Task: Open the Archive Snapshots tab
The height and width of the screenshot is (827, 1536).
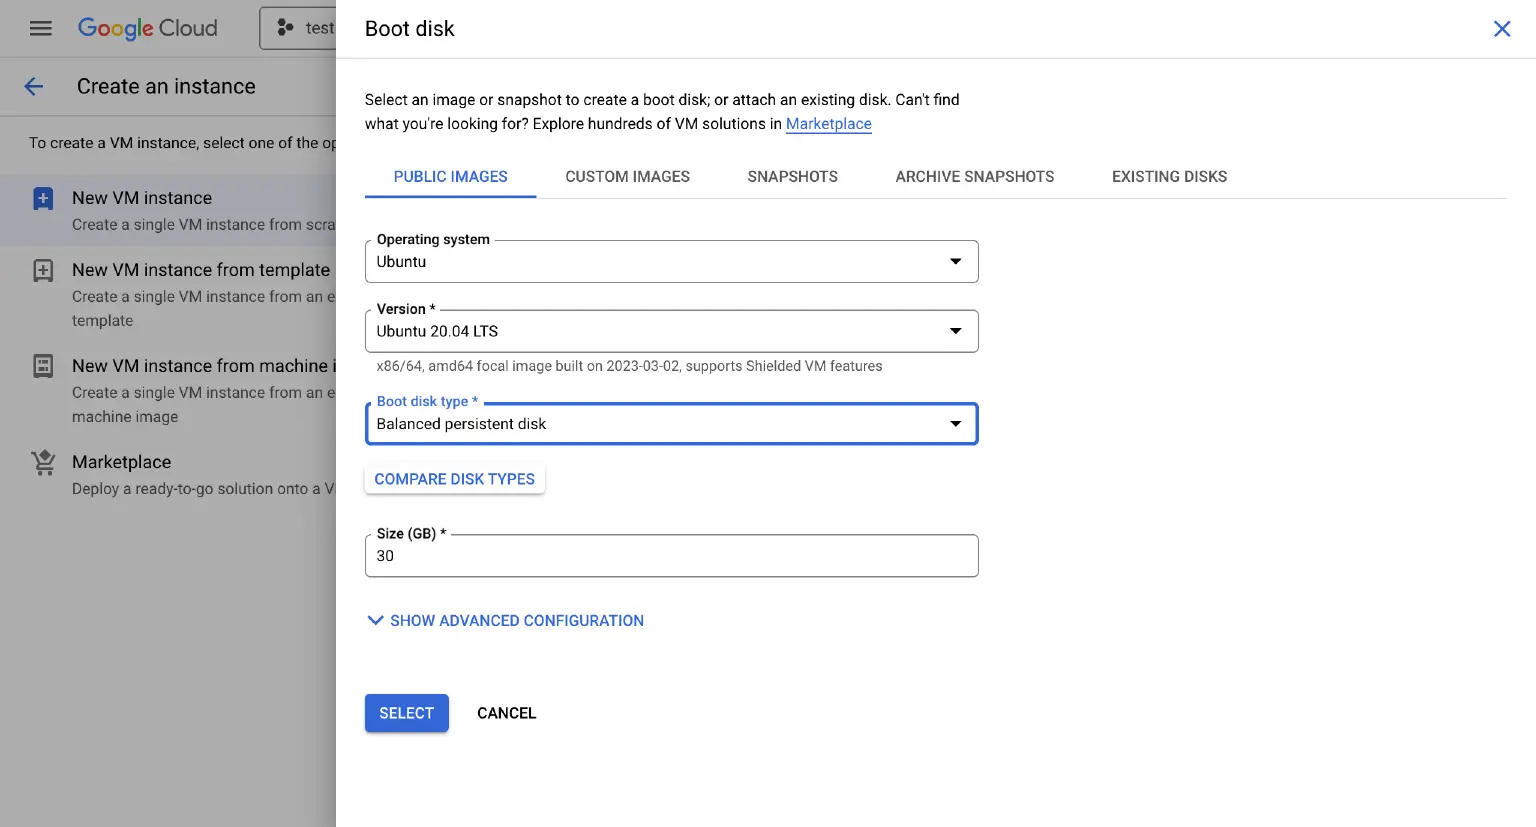Action: point(974,177)
